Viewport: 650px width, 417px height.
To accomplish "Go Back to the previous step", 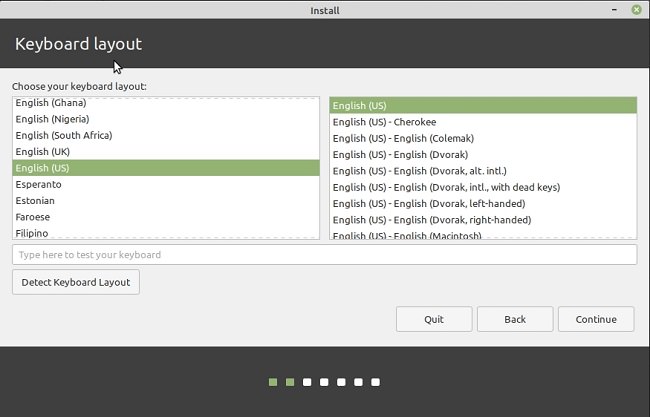I will tap(515, 319).
